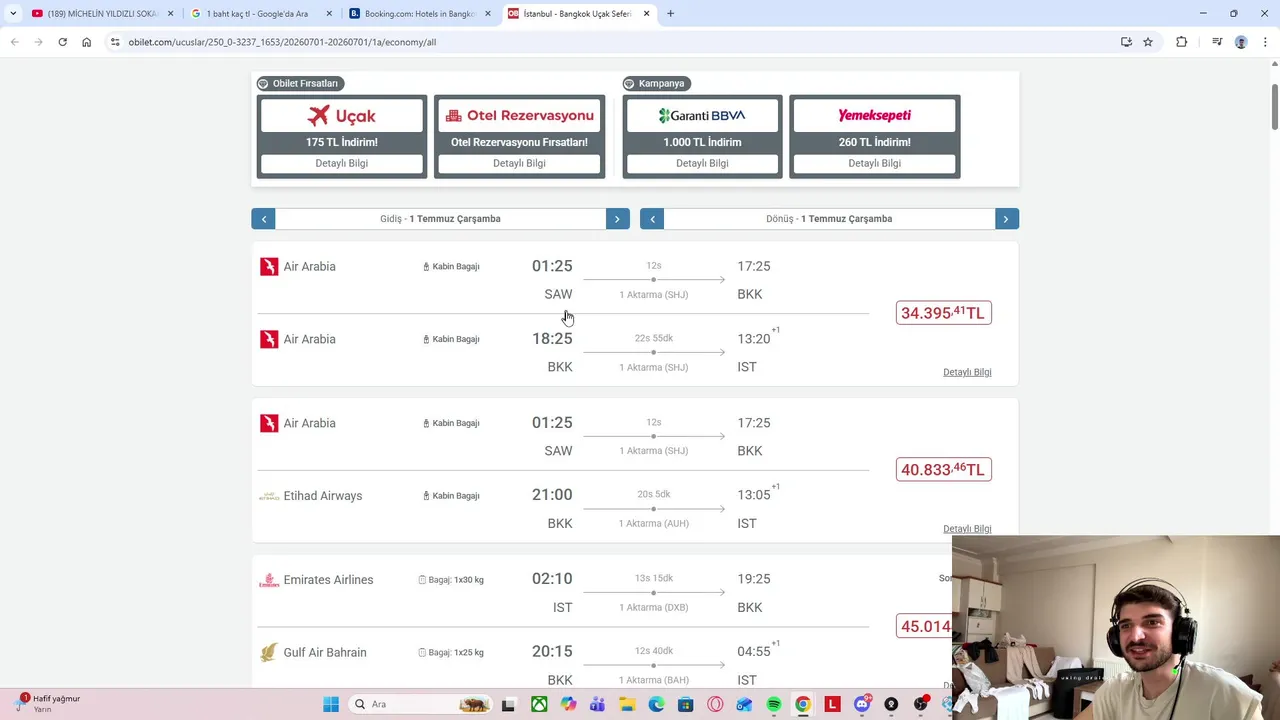Screen dimensions: 1280x720
Task: Click 02:10 IST departure time
Action: [x=552, y=579]
